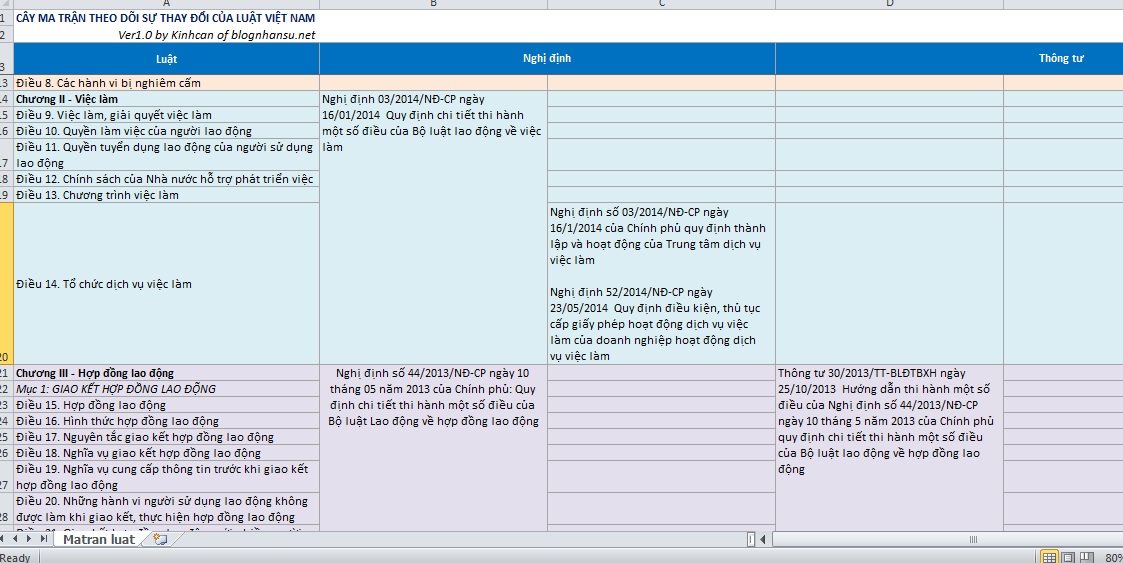Select column B header
The height and width of the screenshot is (563, 1123).
(x=433, y=4)
